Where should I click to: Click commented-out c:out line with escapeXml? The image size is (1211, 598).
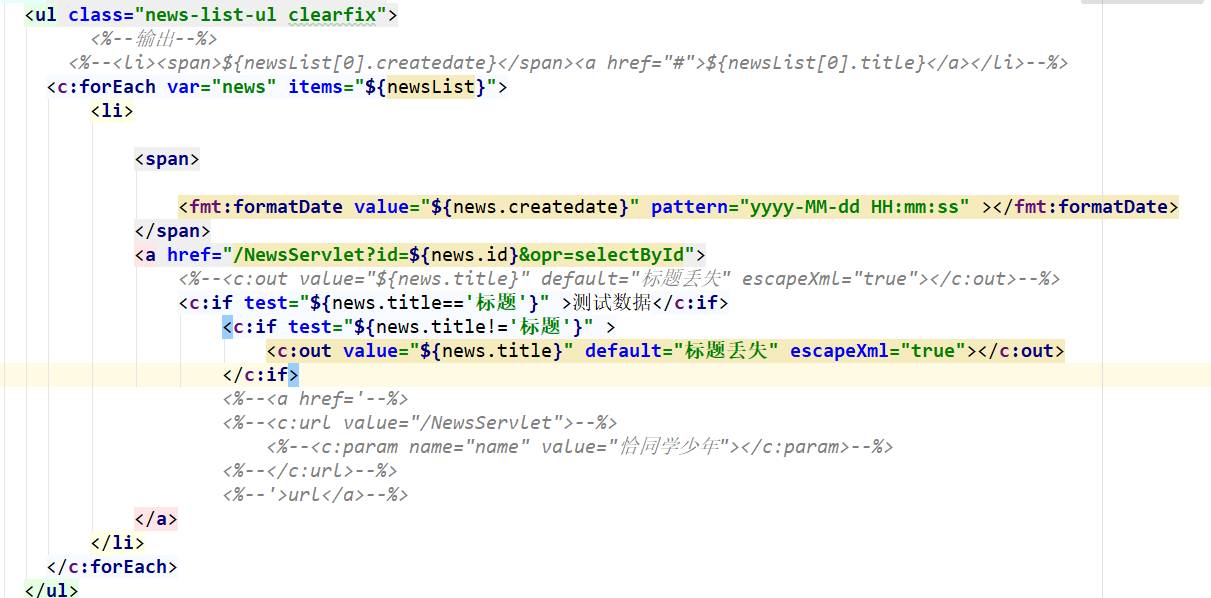click(x=620, y=279)
